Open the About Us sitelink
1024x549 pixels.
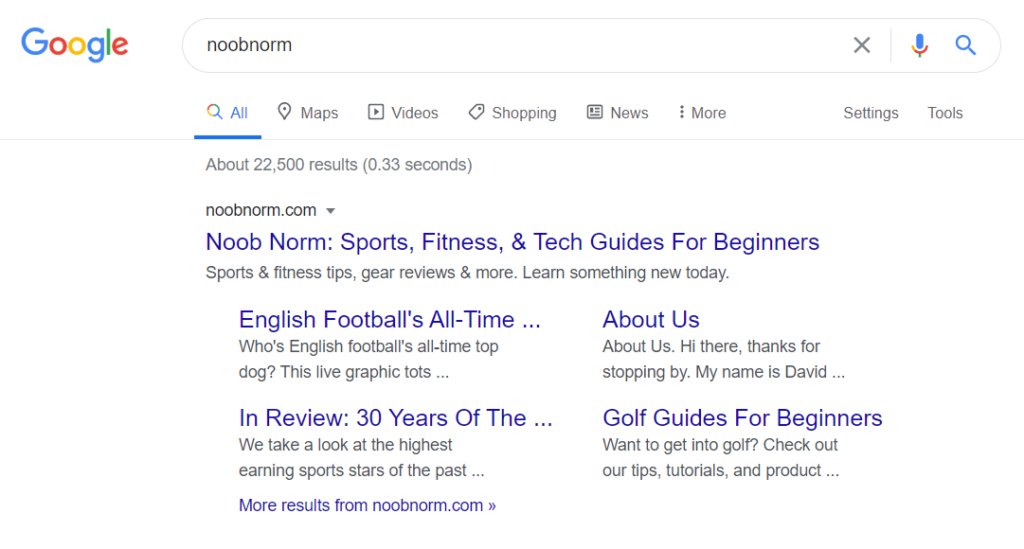coord(650,320)
